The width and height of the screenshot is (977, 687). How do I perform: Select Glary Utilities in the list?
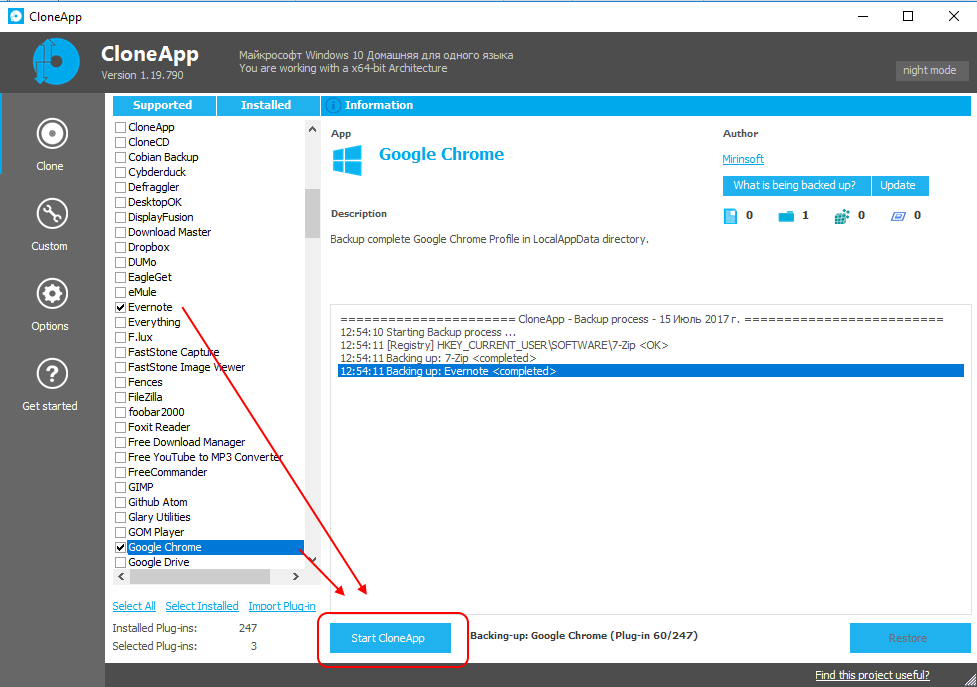click(159, 517)
